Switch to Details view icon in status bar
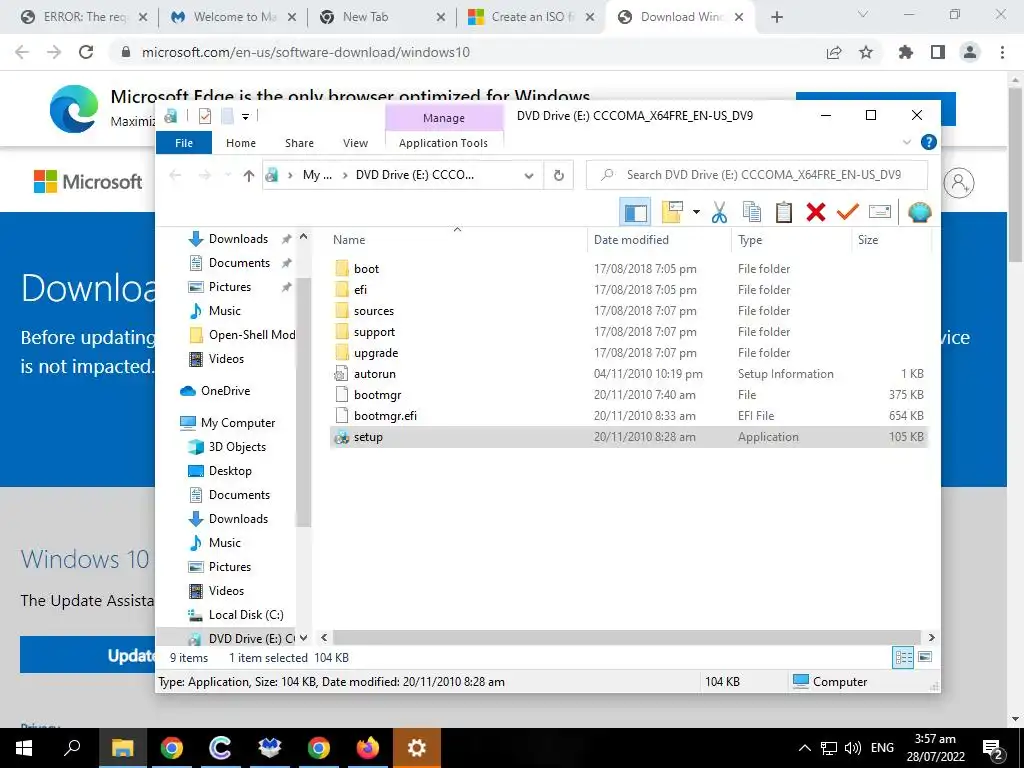The image size is (1024, 768). [x=903, y=657]
